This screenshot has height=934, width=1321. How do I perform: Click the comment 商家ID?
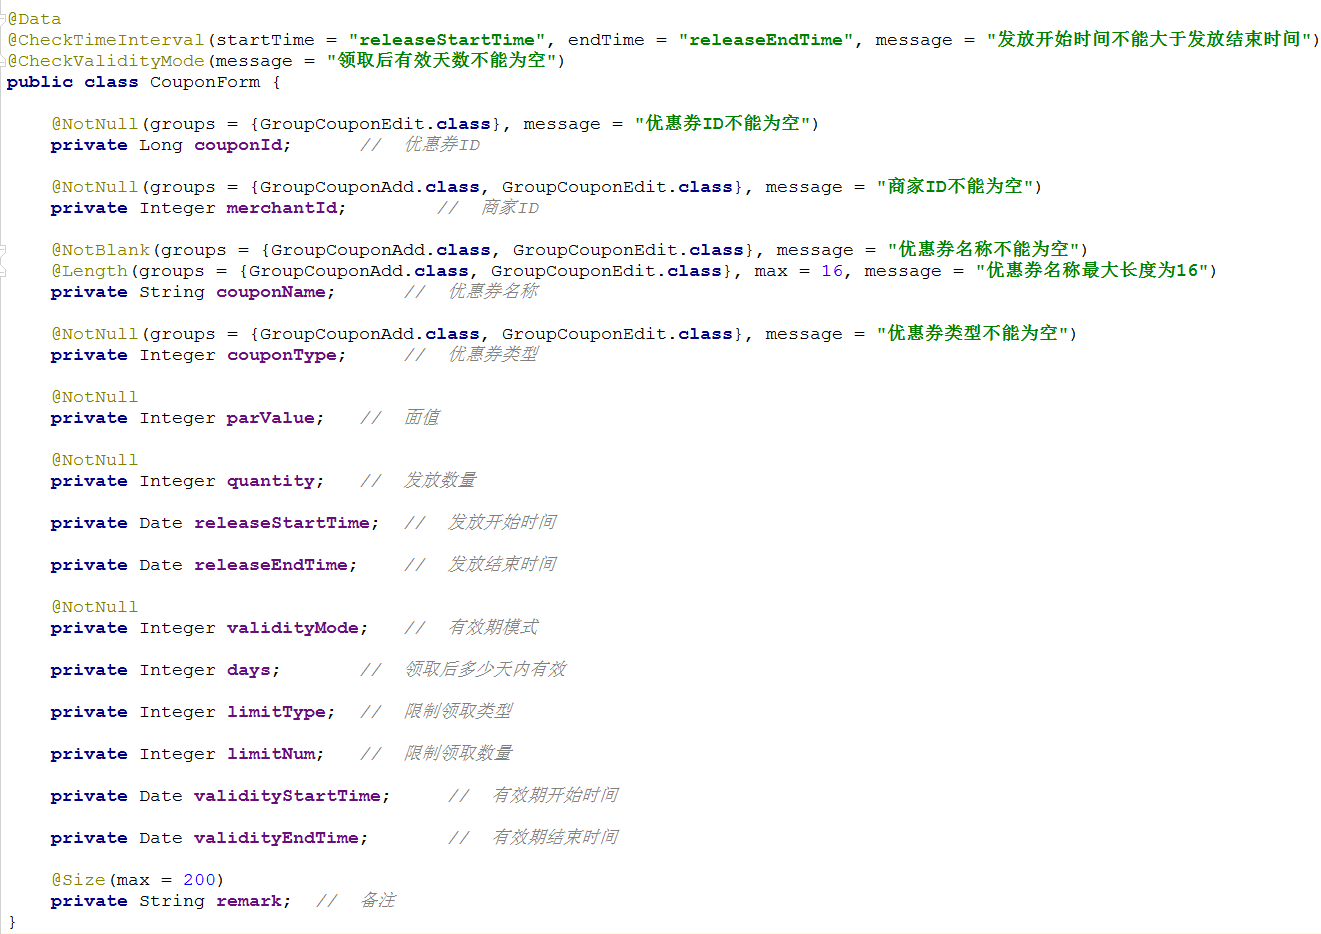coord(510,208)
